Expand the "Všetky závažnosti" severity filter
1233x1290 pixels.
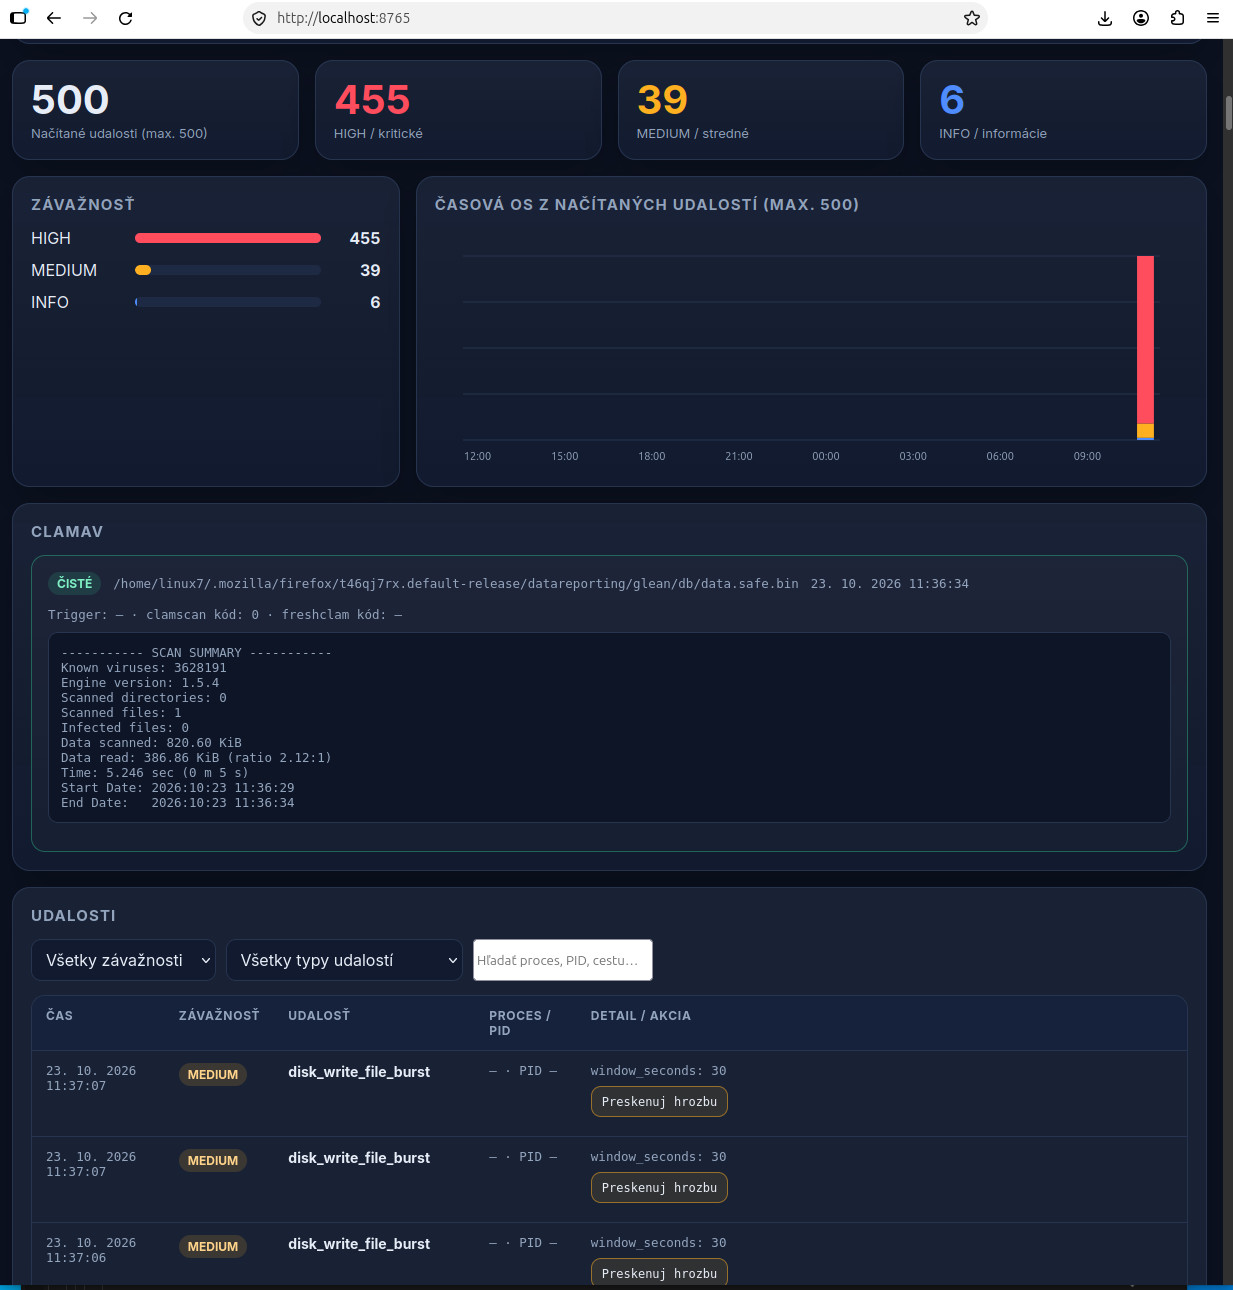point(123,960)
